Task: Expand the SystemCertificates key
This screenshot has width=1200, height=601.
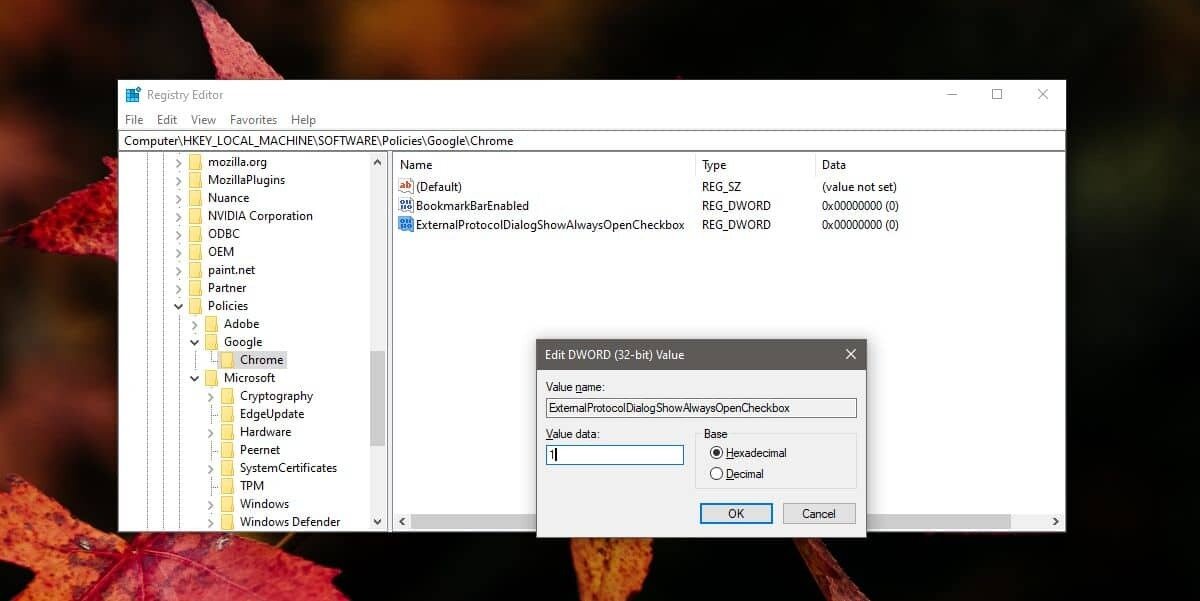Action: (211, 468)
